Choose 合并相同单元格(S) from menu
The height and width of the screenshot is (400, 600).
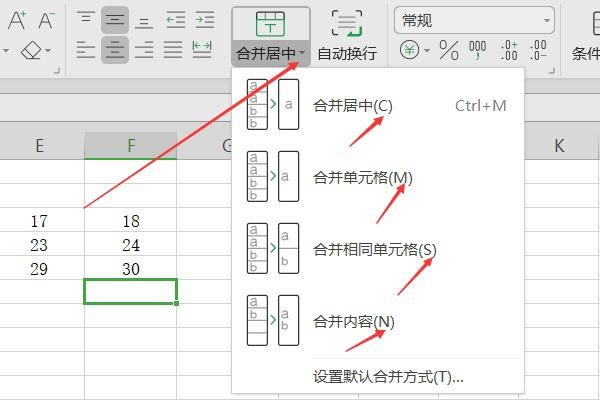(x=374, y=248)
